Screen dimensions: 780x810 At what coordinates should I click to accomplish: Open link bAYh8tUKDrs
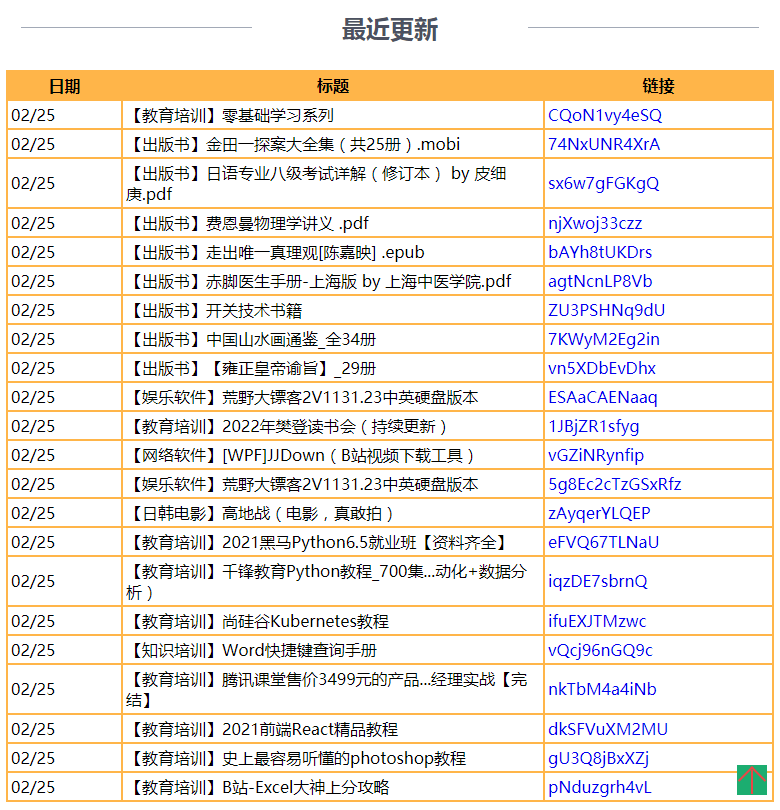(x=600, y=252)
